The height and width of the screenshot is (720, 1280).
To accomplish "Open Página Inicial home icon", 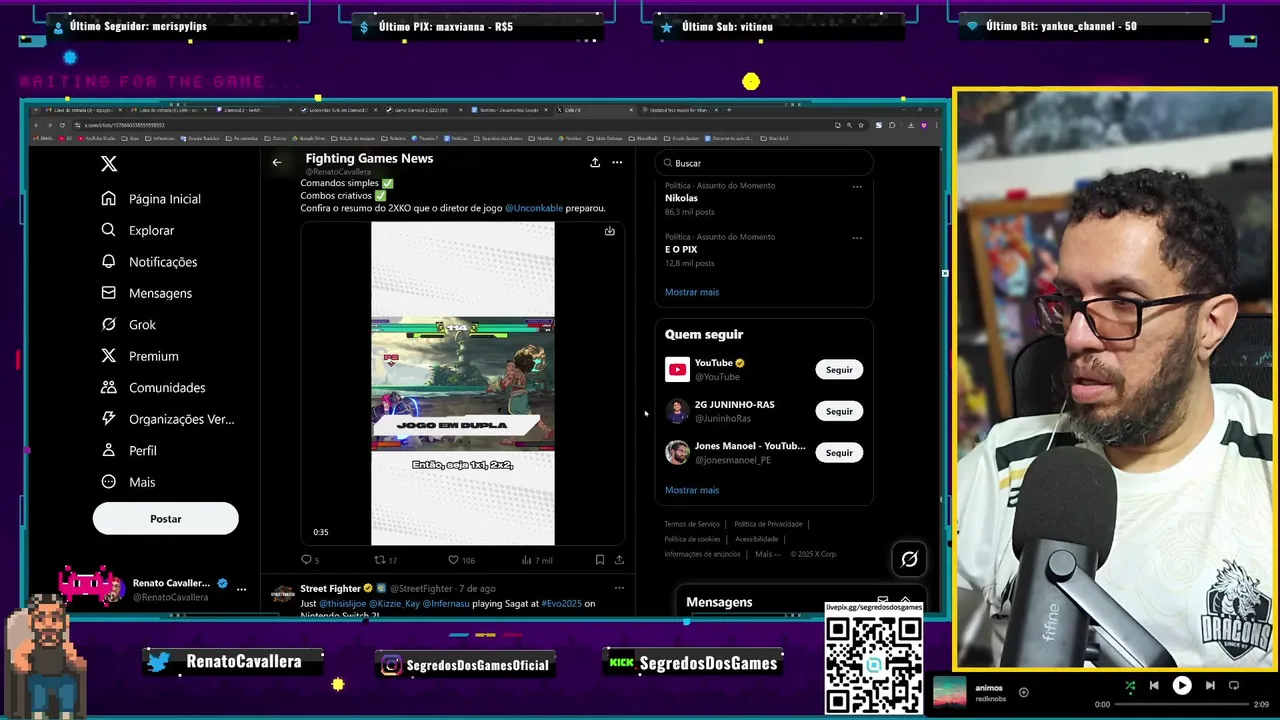I will (109, 199).
